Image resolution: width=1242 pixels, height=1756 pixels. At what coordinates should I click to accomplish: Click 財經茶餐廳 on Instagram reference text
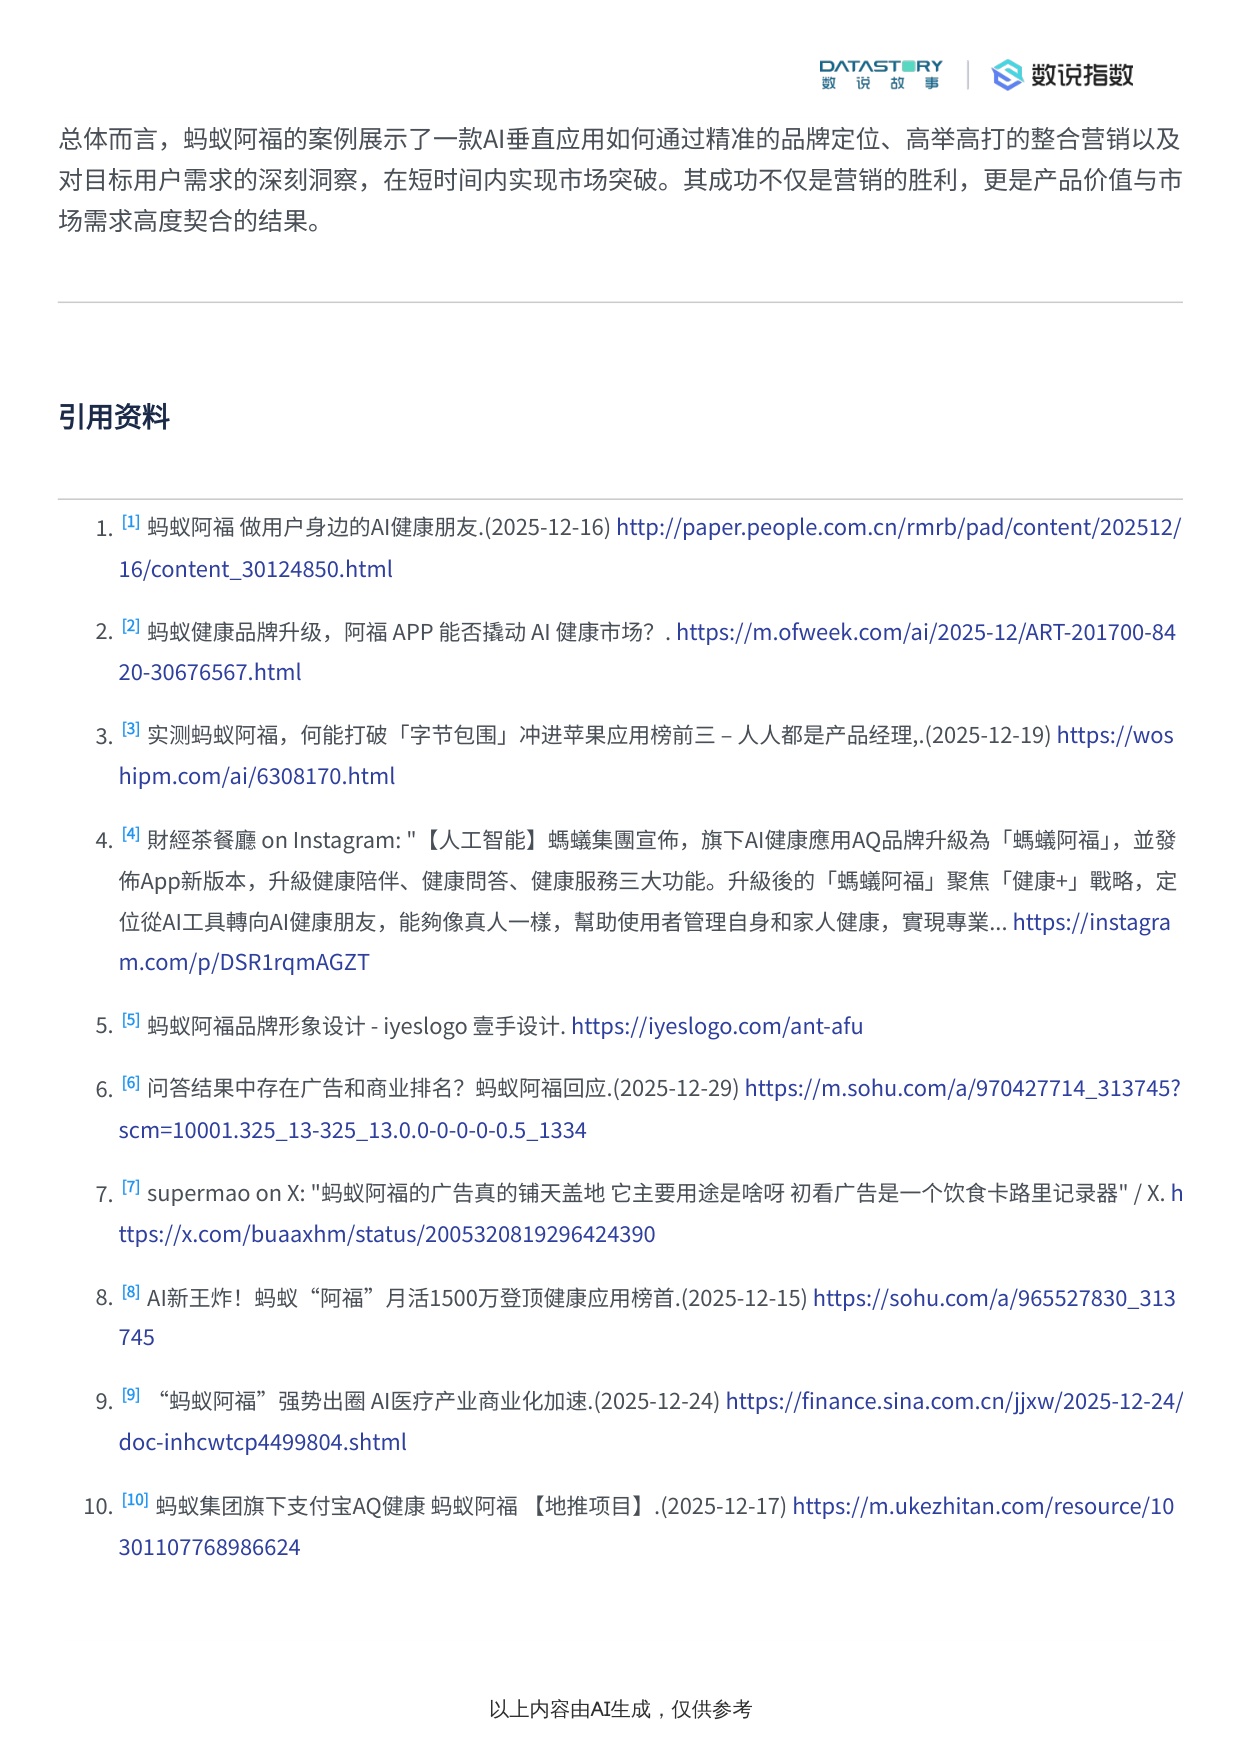point(648,881)
